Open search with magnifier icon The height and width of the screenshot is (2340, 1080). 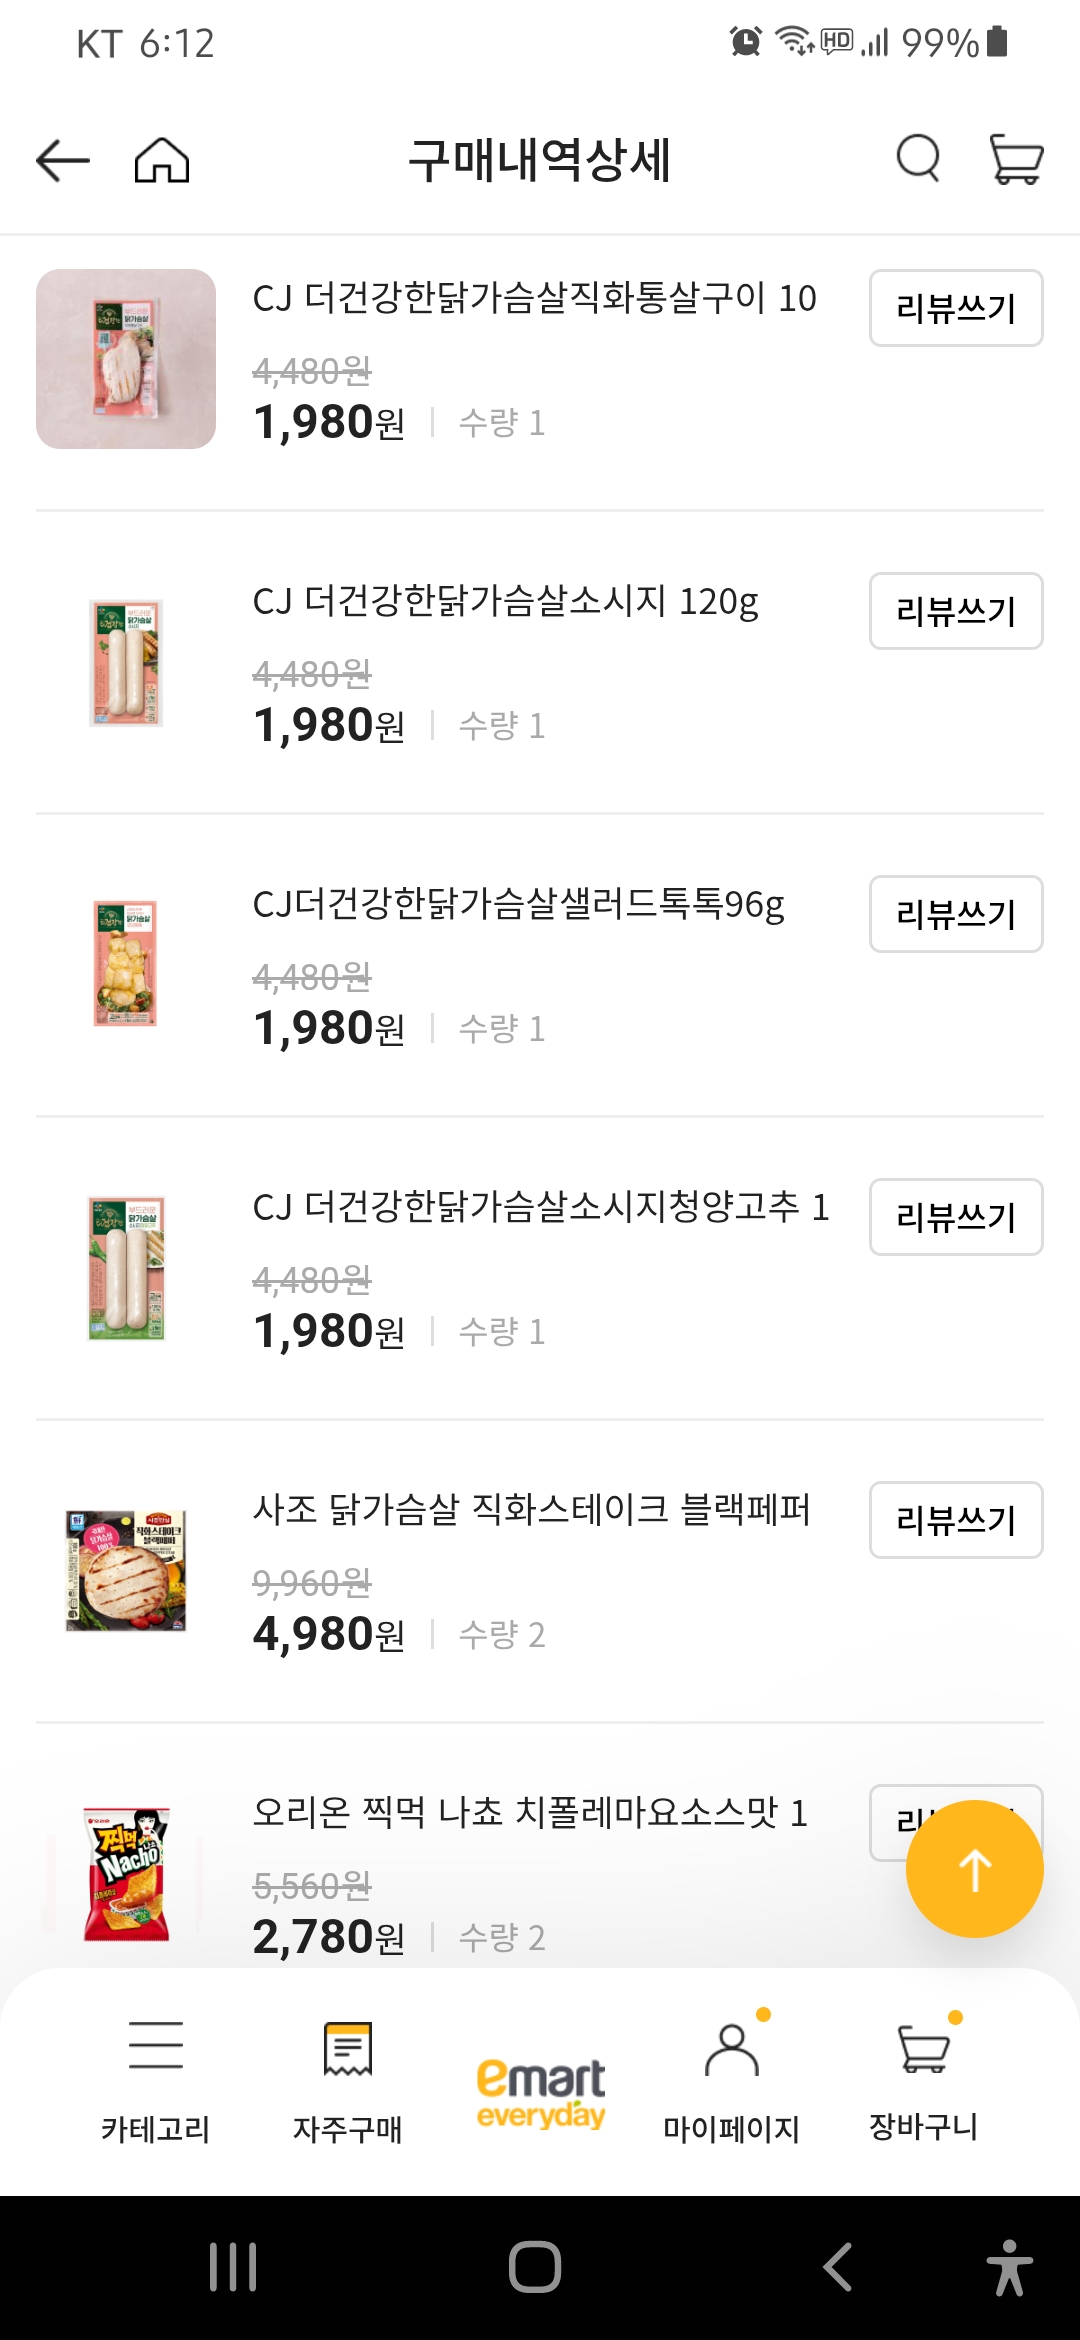point(918,159)
